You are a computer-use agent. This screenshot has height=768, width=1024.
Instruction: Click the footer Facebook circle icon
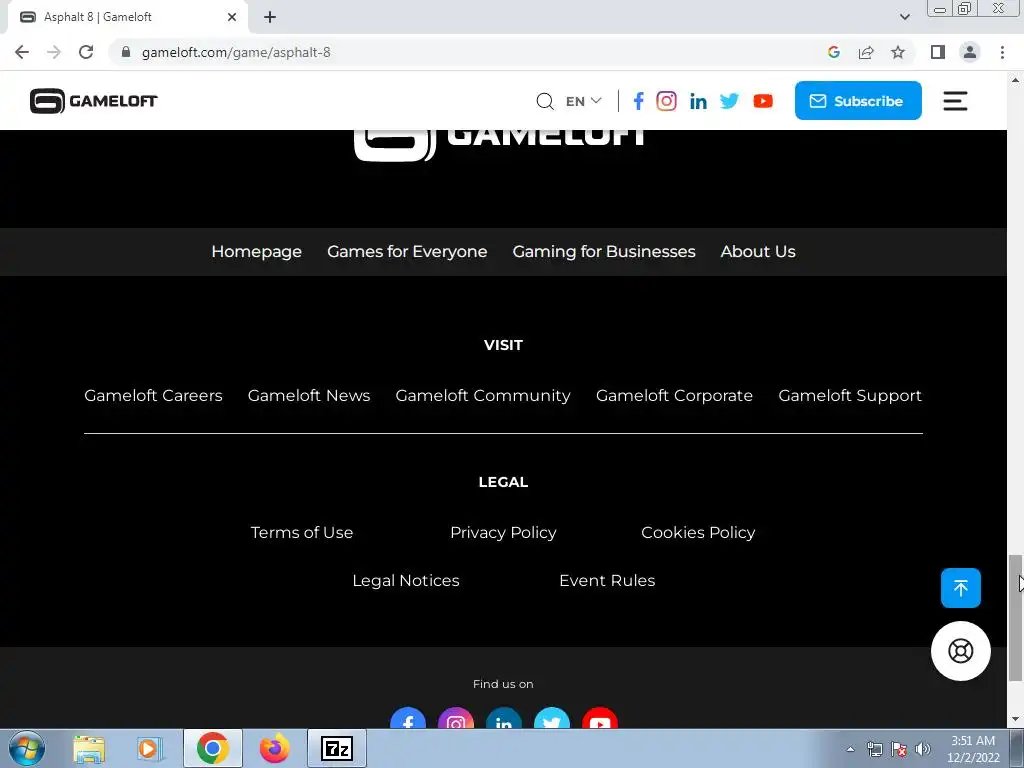click(408, 718)
